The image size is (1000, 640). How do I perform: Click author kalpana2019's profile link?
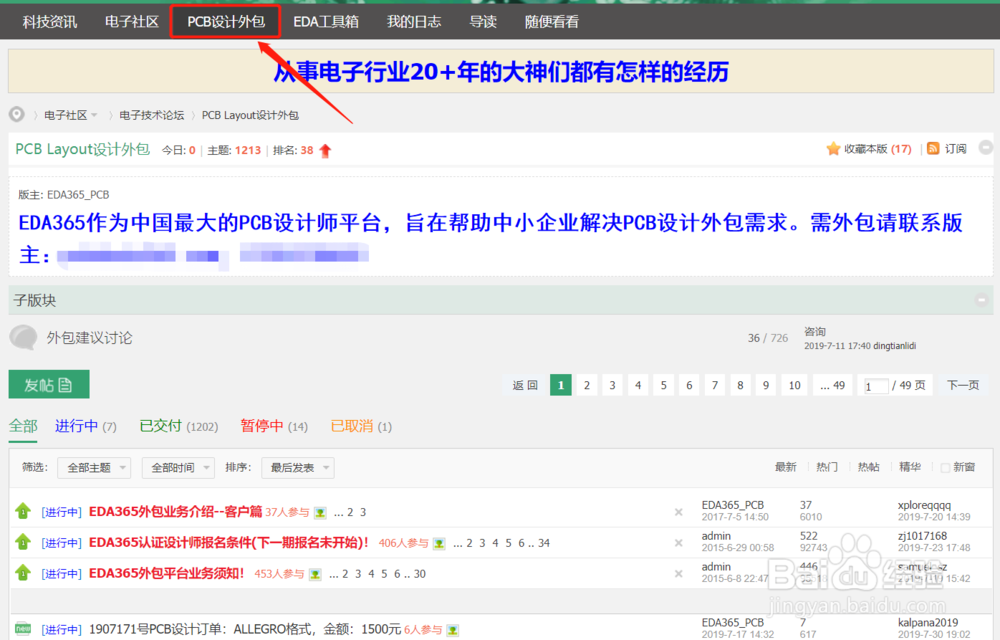click(928, 622)
